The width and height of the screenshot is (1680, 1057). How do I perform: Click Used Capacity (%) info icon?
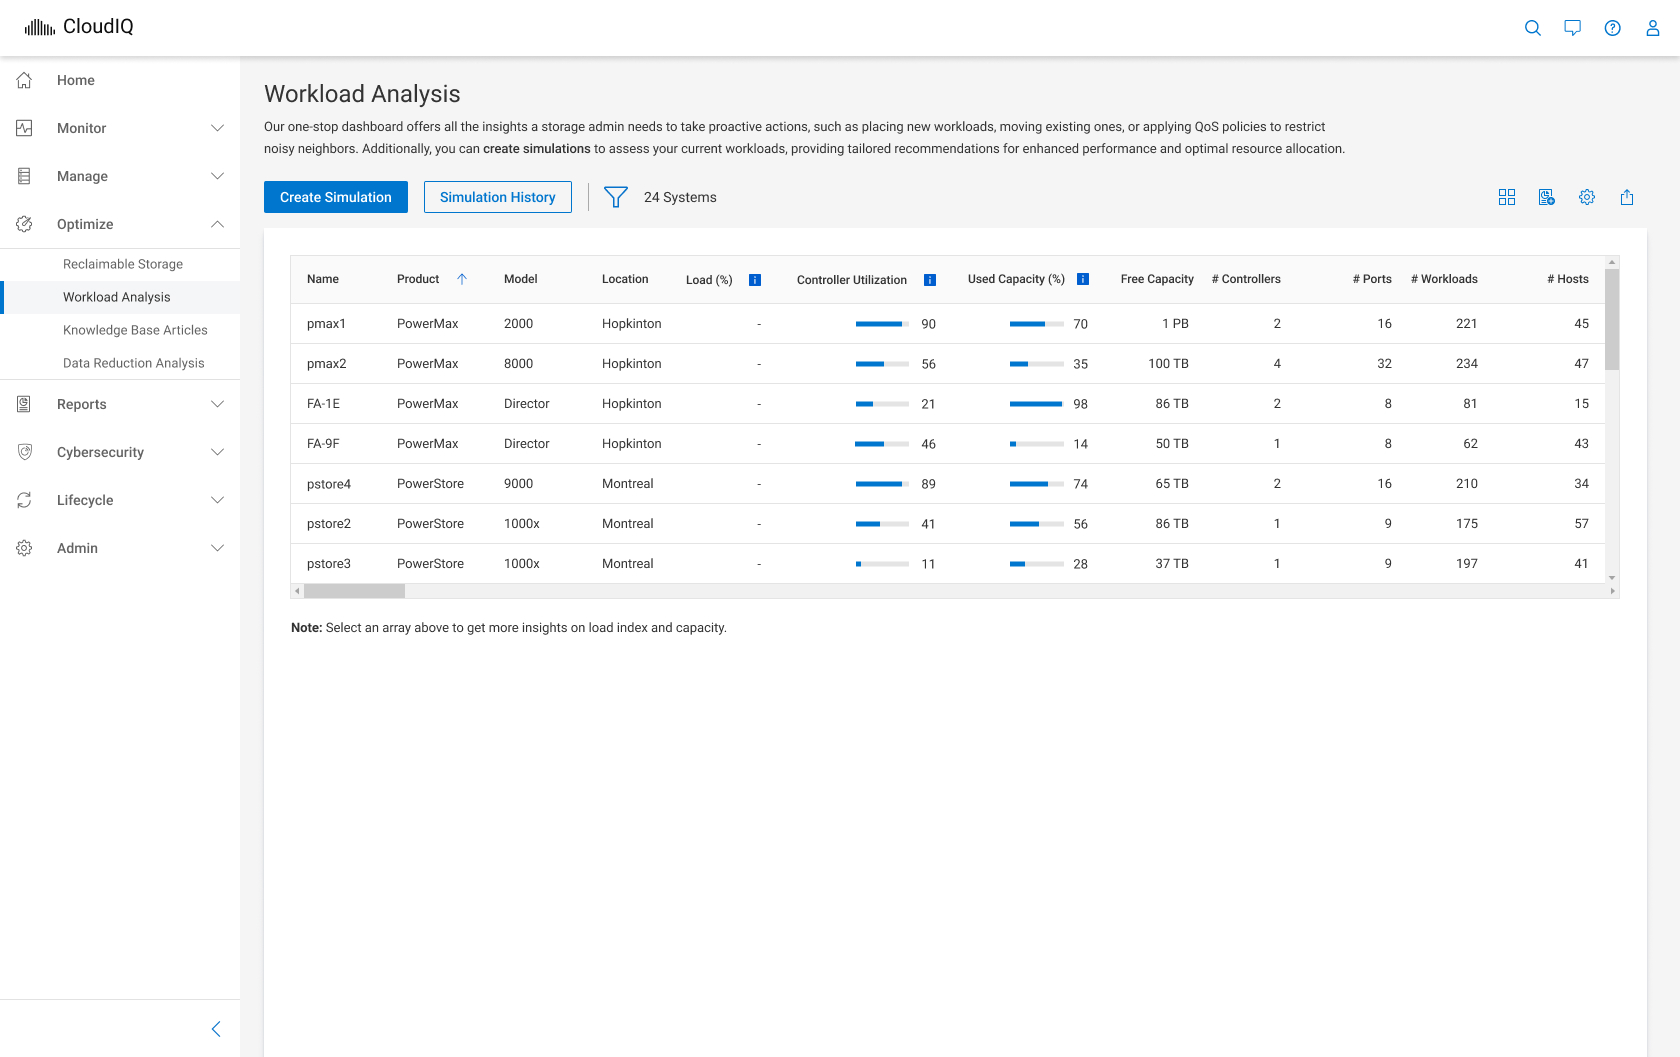coord(1083,279)
